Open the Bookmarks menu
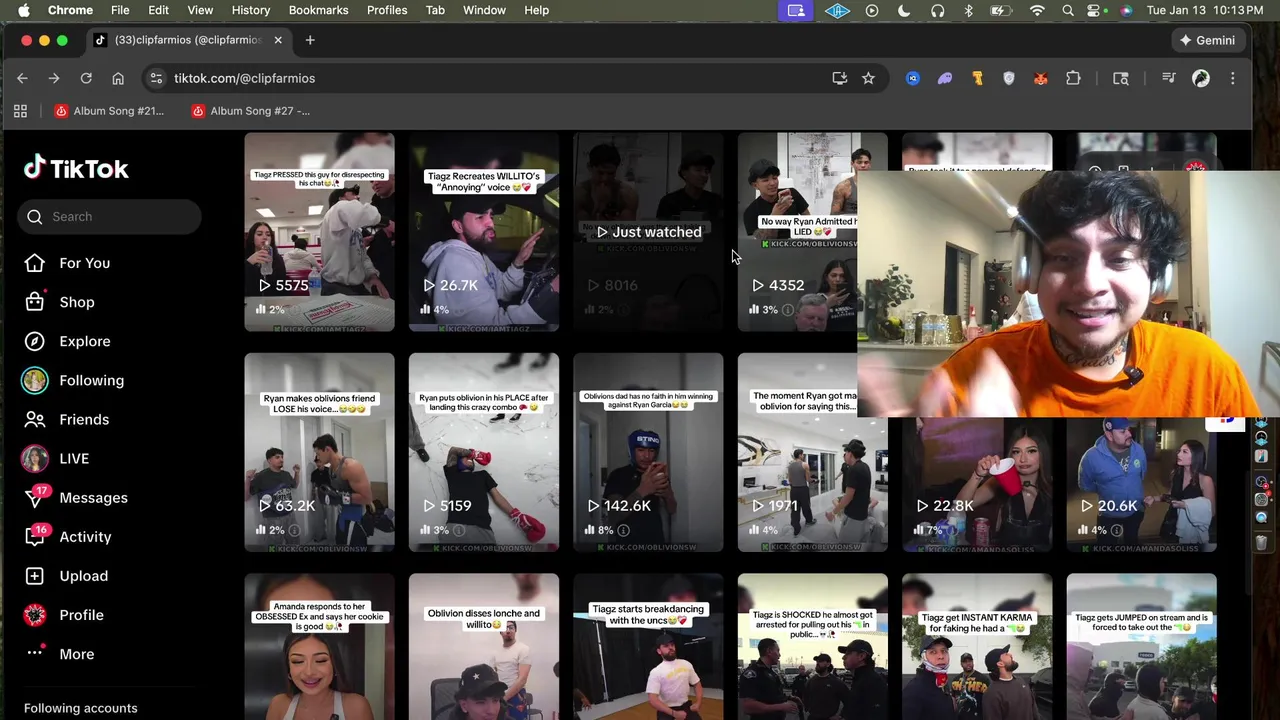 (318, 10)
